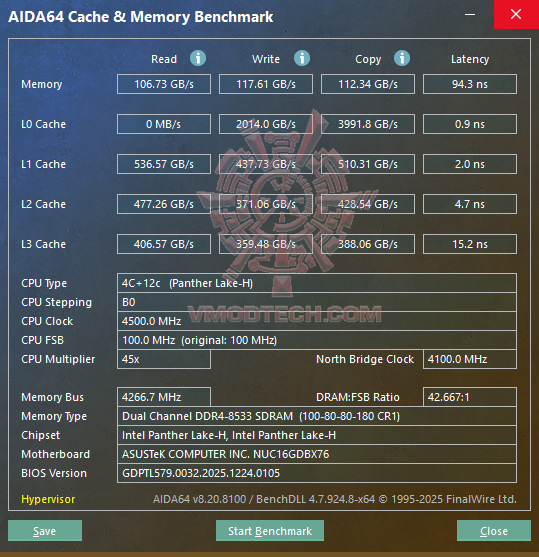Screen dimensions: 539x557
Task: Click the Memory Bus field 4266.7 MHz
Action: tap(164, 397)
